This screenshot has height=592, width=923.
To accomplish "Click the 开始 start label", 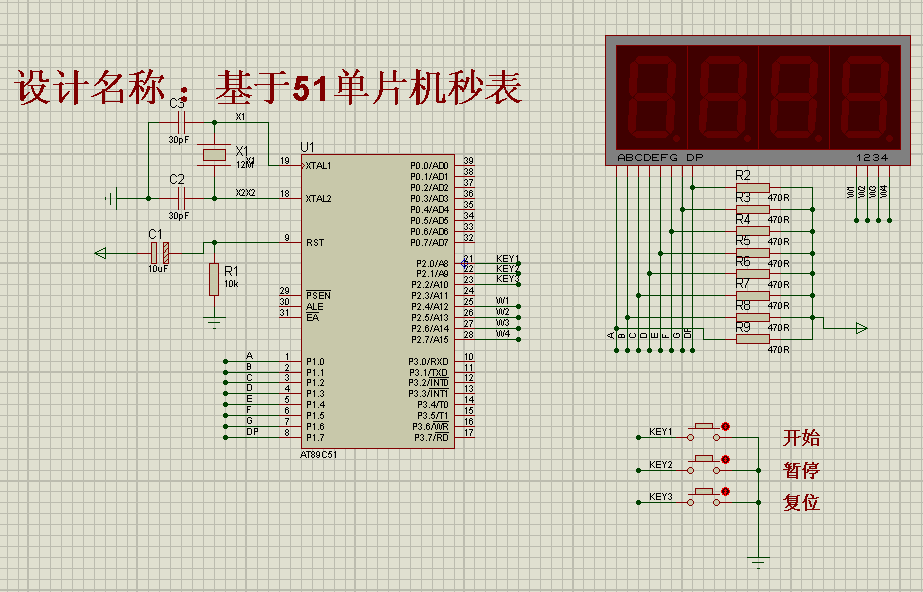I will coord(800,437).
